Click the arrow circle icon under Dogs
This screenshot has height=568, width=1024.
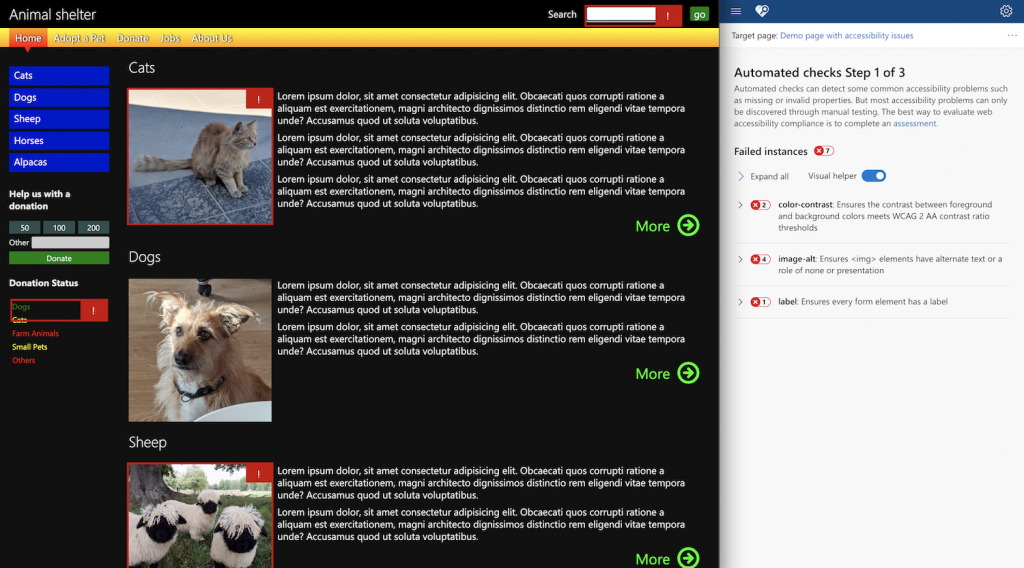[x=688, y=373]
